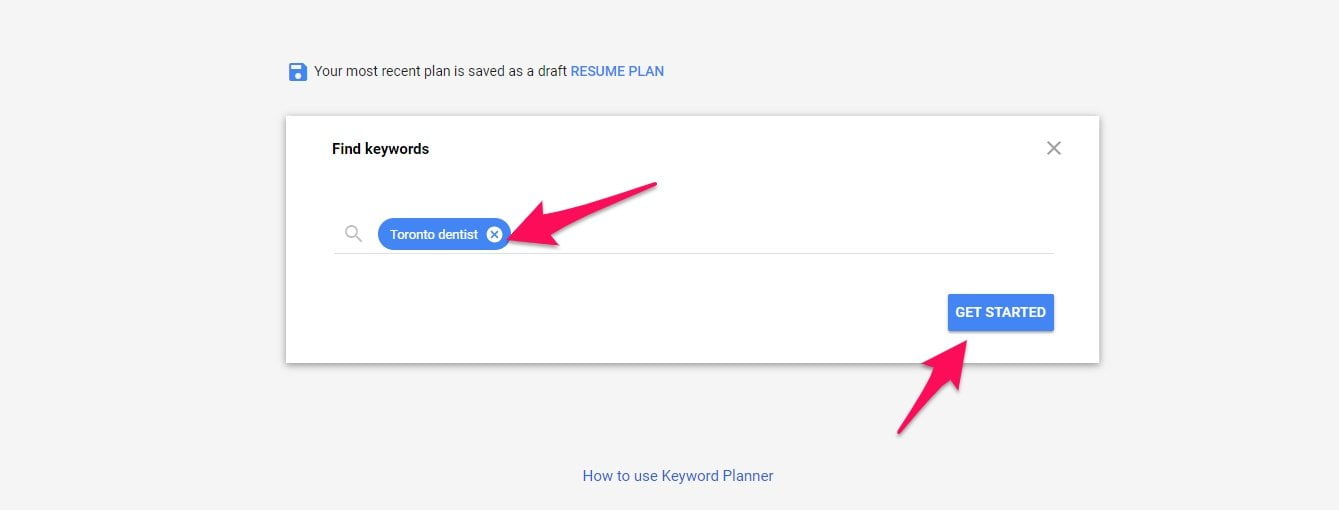Start keyword search with GET STARTED button
This screenshot has width=1339, height=510.
pos(1000,312)
